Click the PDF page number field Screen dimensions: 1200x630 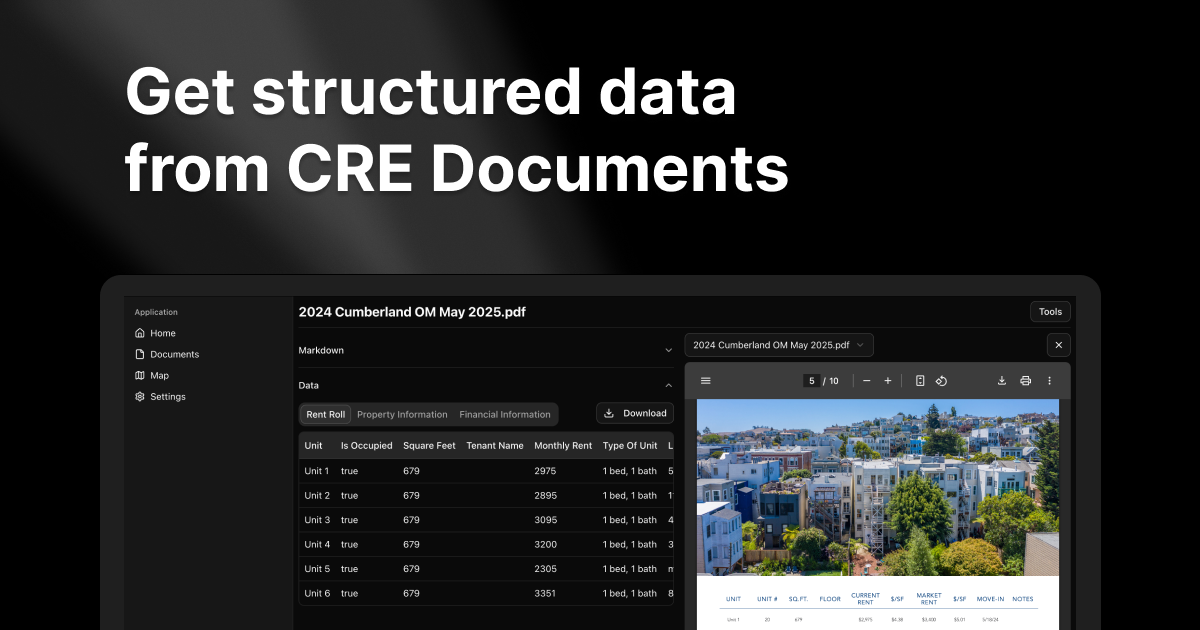pyautogui.click(x=812, y=381)
